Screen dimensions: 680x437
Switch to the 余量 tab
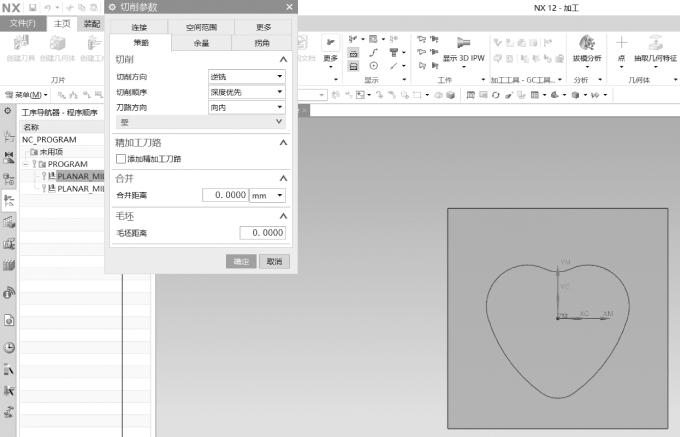point(201,43)
